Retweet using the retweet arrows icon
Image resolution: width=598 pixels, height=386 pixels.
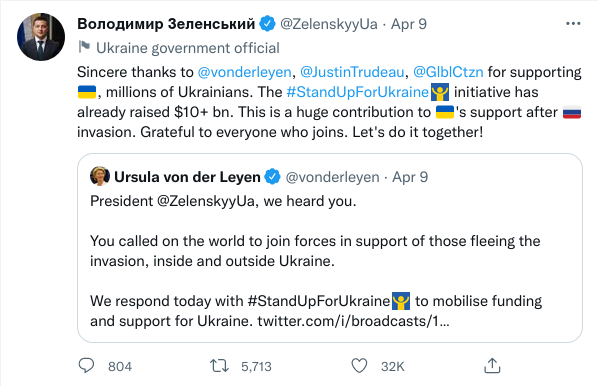coord(219,366)
